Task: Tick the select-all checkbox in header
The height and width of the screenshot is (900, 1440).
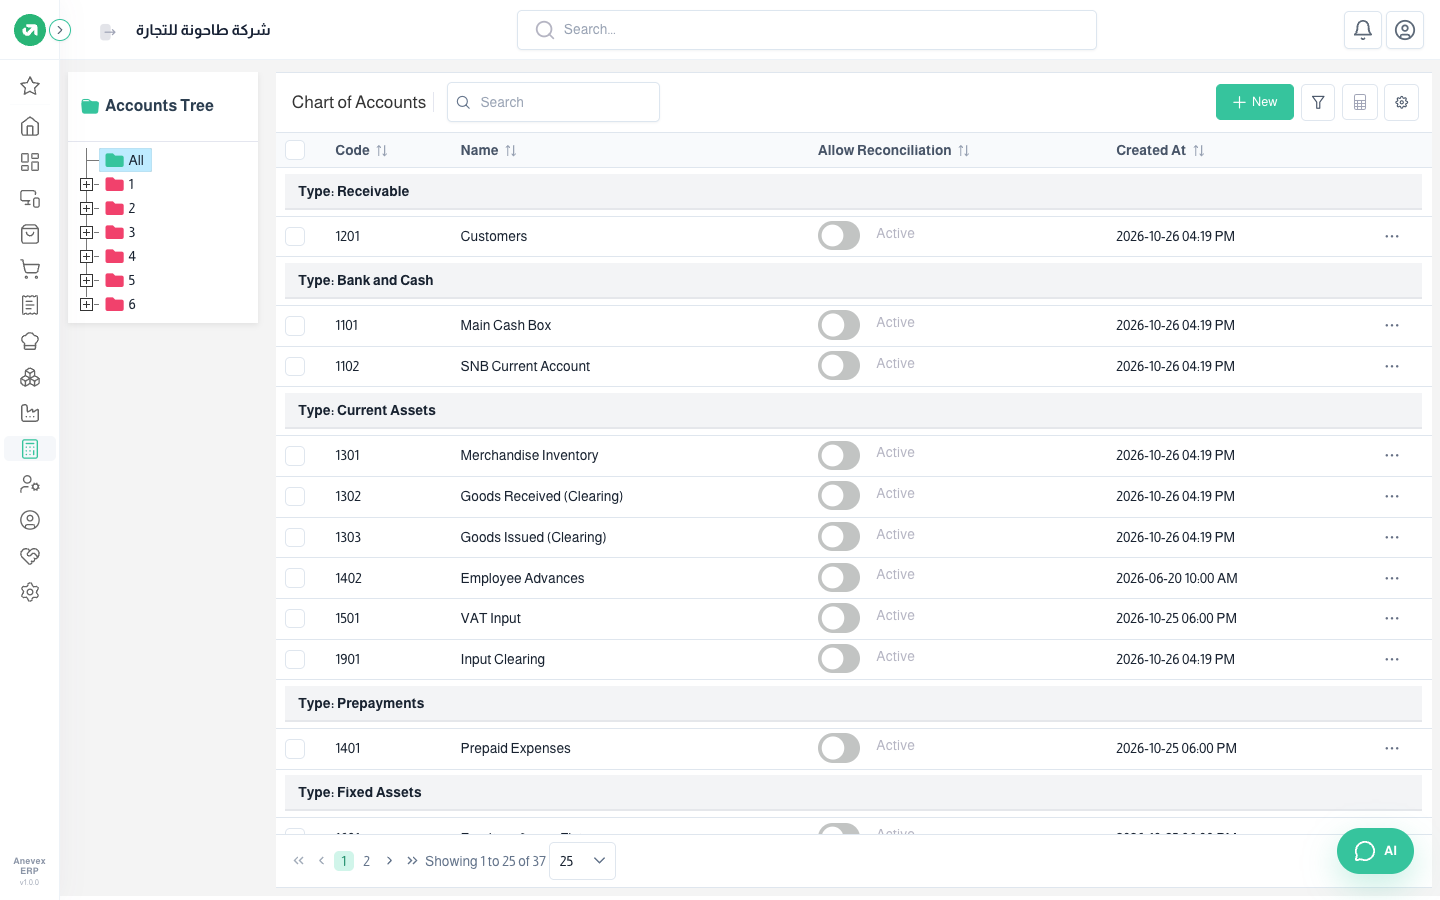Action: point(295,150)
